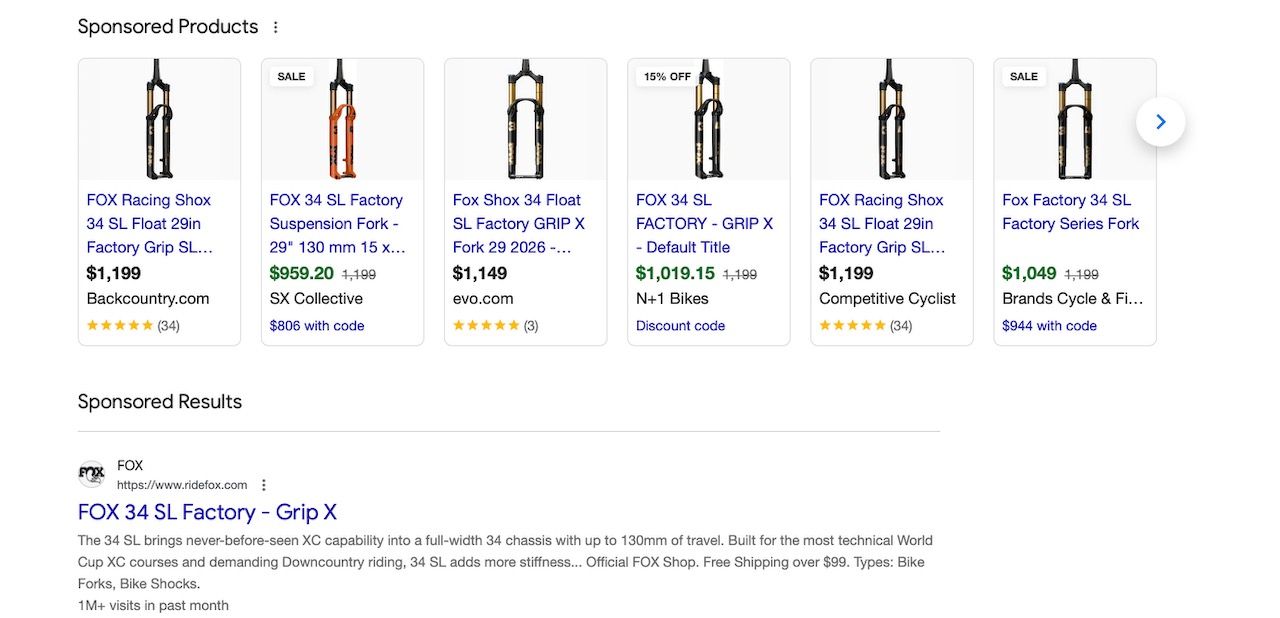Click the $944 with code link
The width and height of the screenshot is (1280, 618).
(1049, 326)
